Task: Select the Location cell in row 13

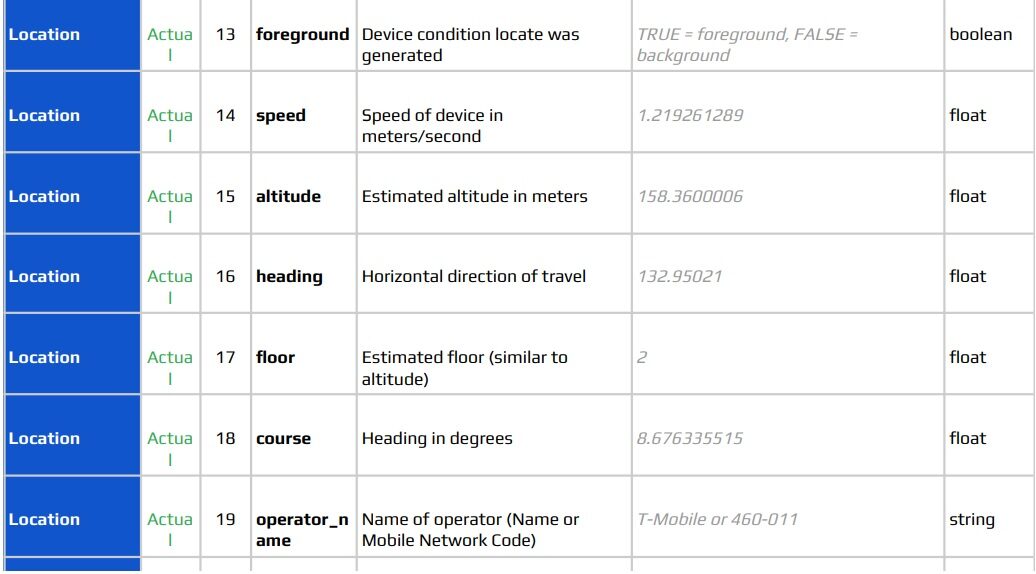Action: [73, 35]
